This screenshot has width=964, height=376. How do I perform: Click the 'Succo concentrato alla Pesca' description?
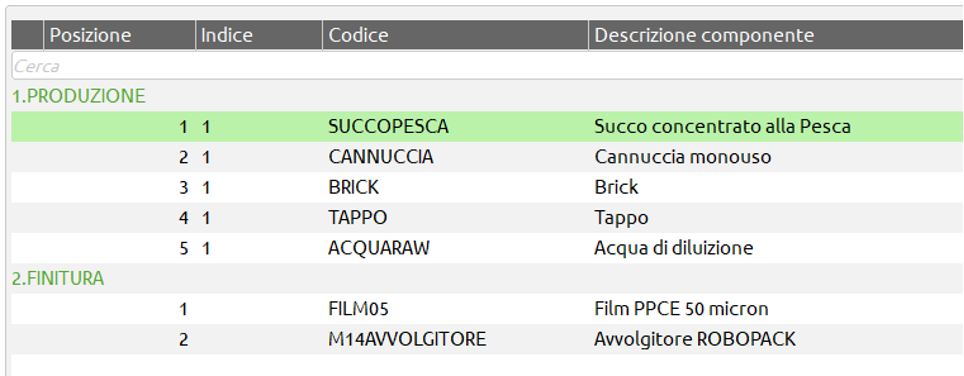click(722, 127)
